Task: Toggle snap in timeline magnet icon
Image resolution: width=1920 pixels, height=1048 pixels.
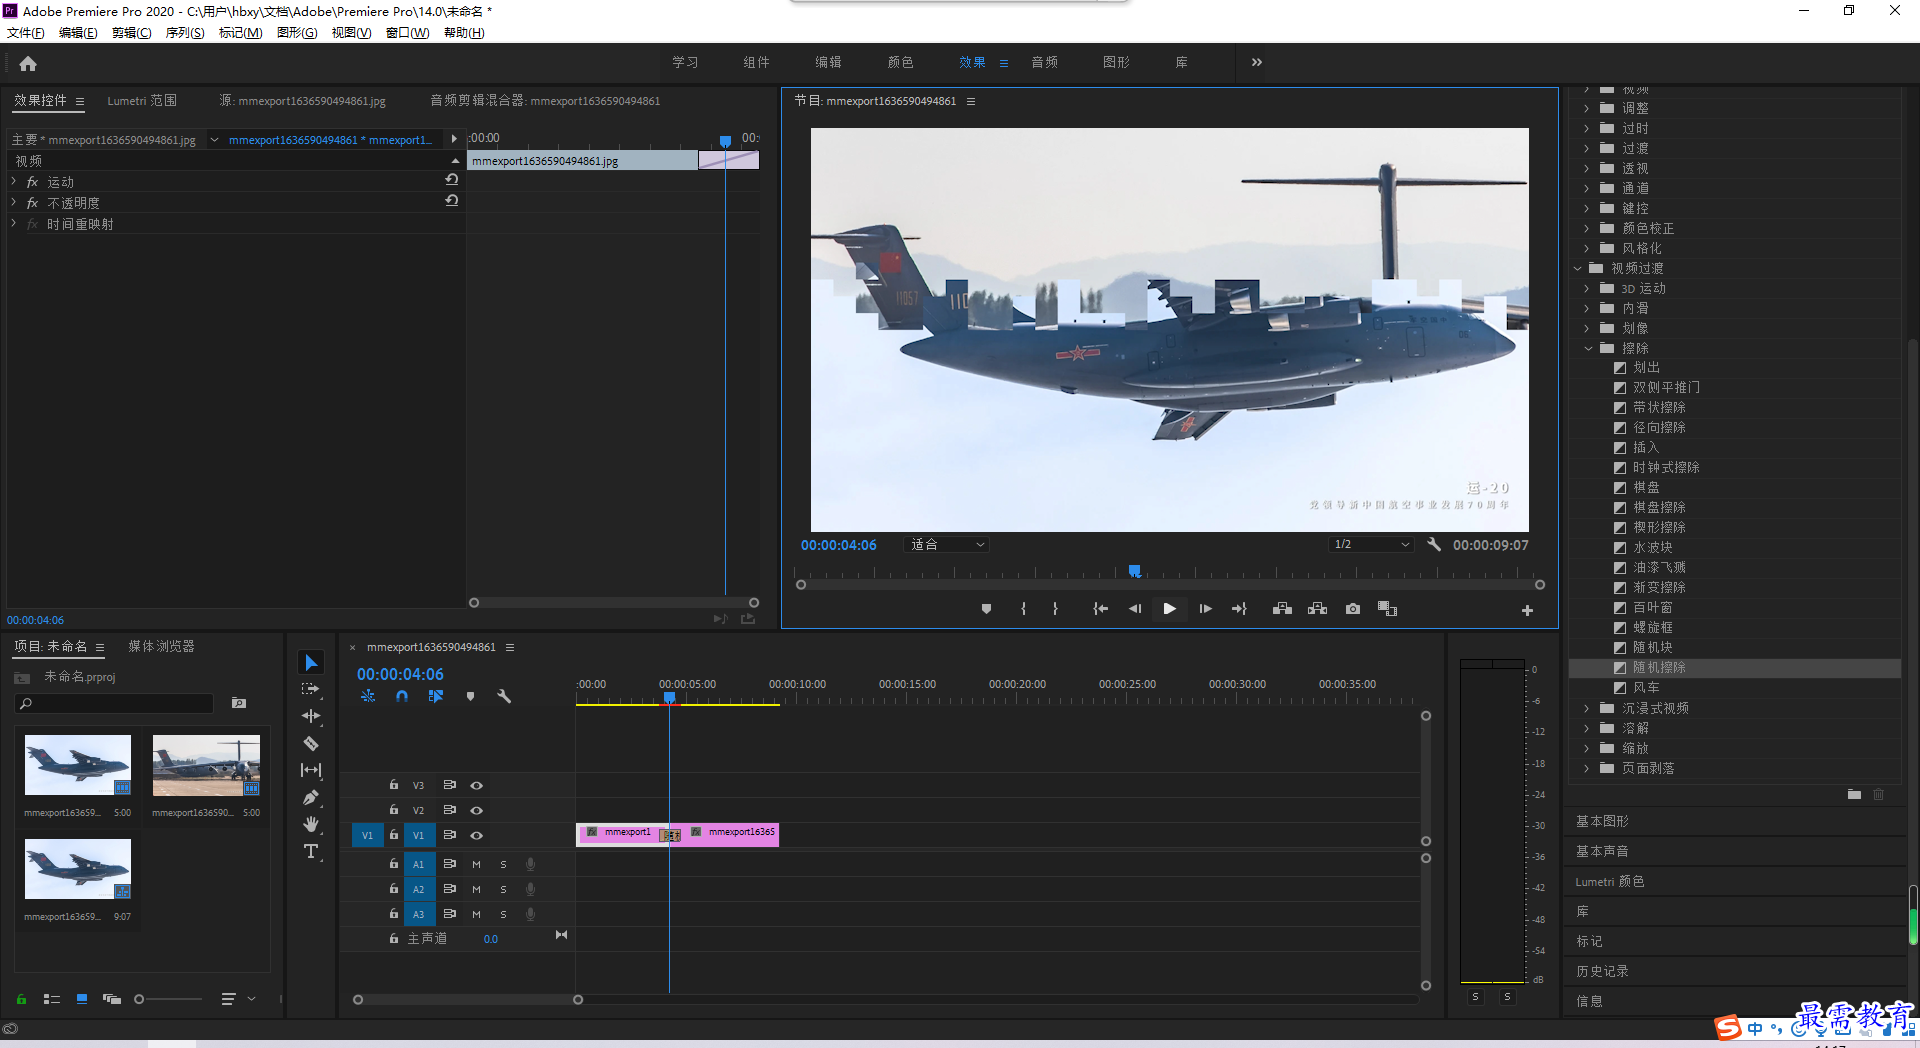Action: click(402, 696)
